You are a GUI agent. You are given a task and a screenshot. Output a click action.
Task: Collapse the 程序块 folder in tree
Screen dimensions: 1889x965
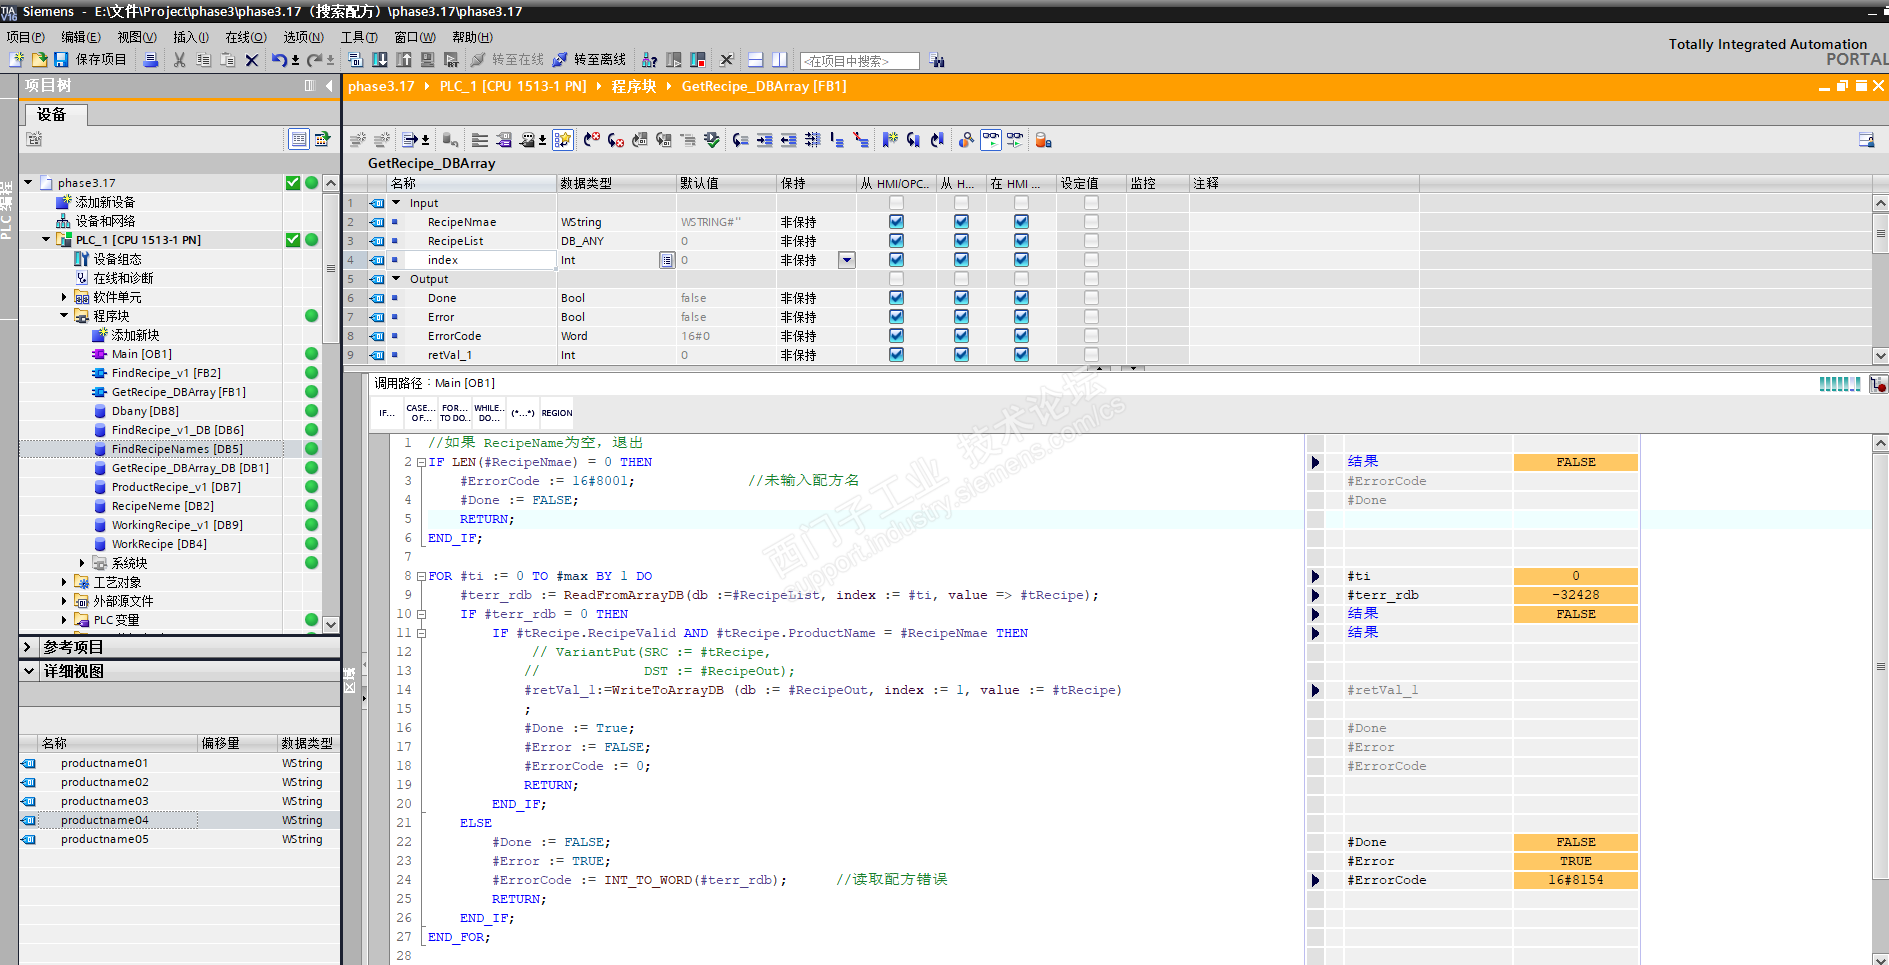click(64, 316)
